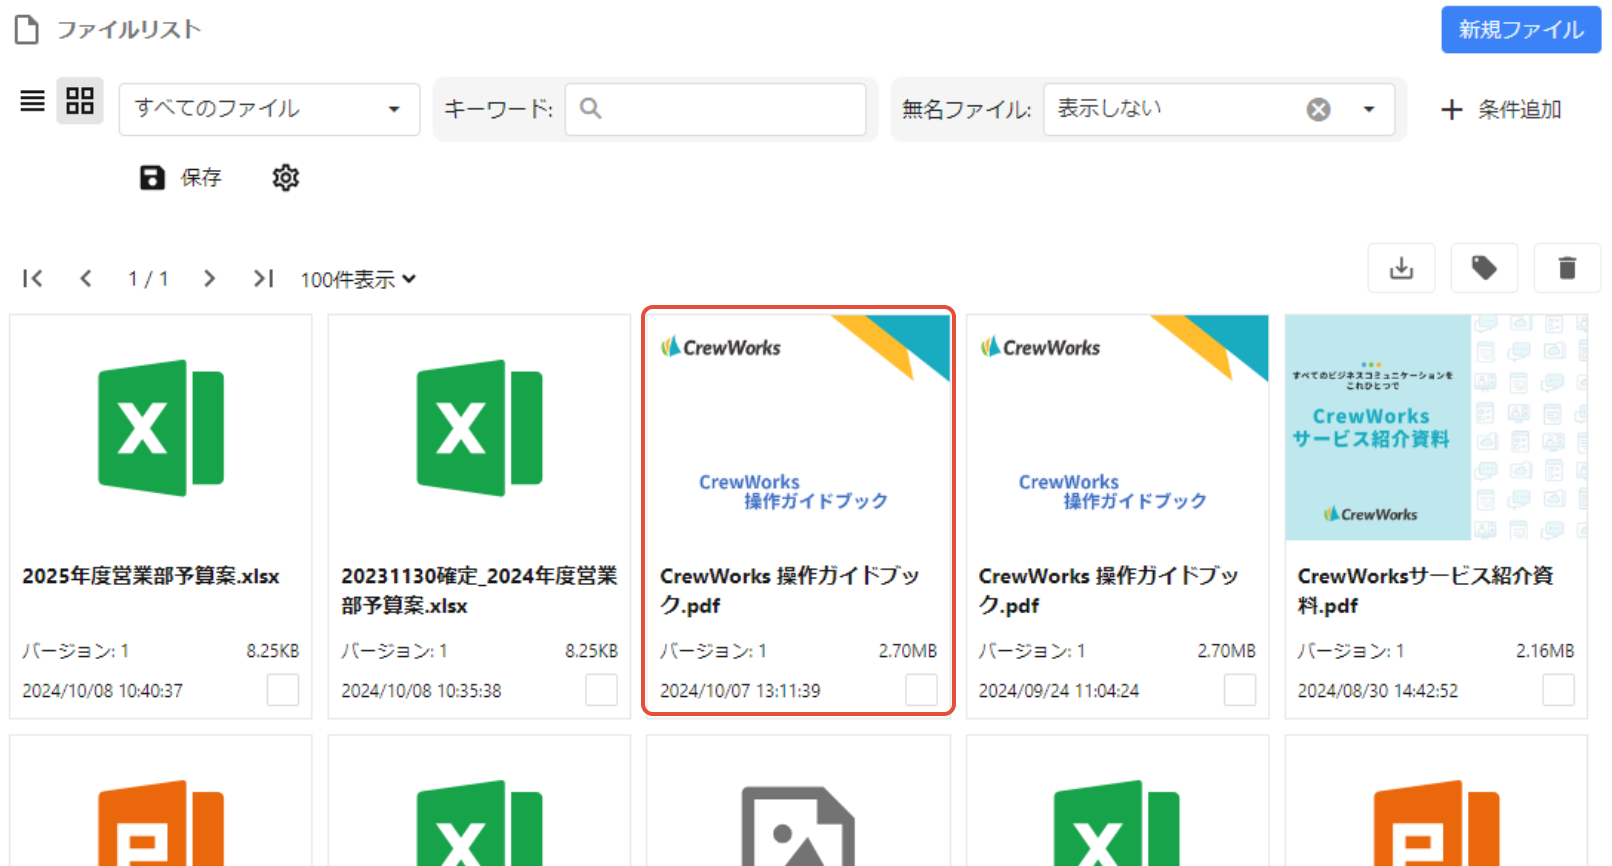Click the 新規ファイル button
The height and width of the screenshot is (866, 1612).
coord(1521,30)
